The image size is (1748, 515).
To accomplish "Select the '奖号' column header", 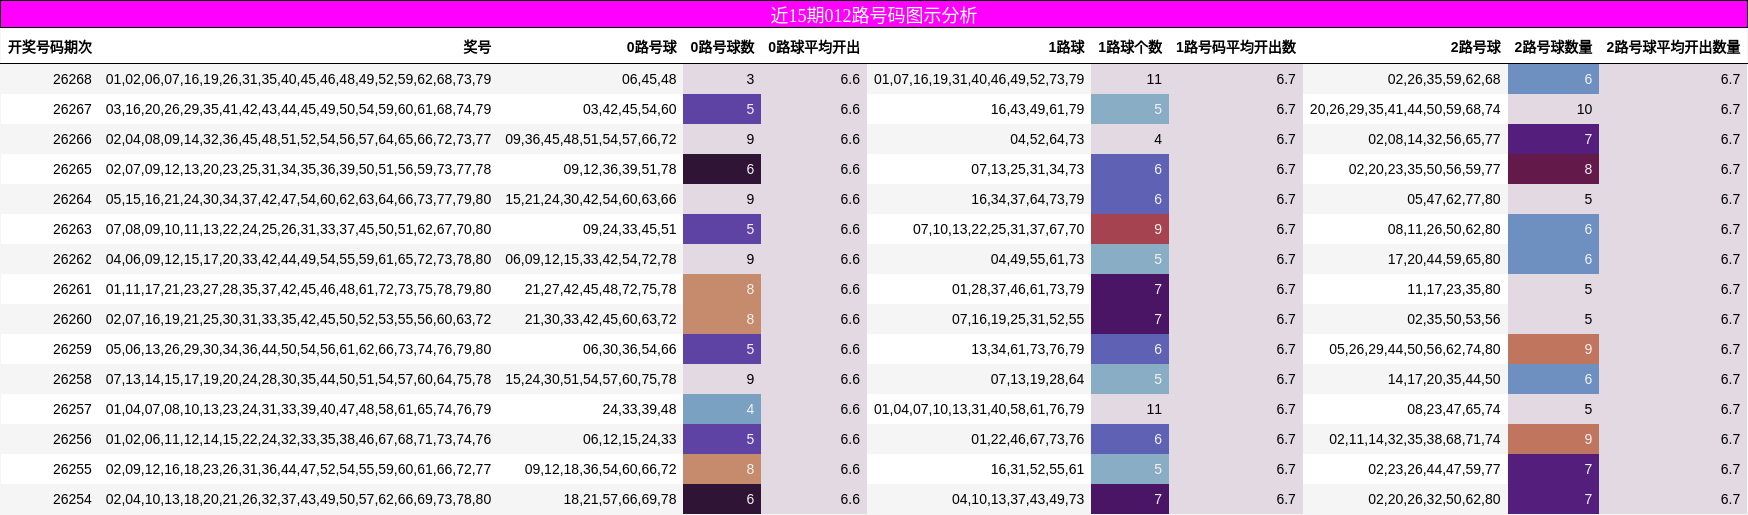I will [x=477, y=47].
